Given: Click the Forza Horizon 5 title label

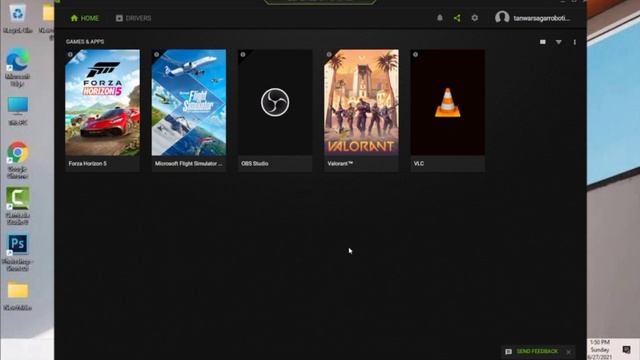Looking at the screenshot, I should 87,164.
